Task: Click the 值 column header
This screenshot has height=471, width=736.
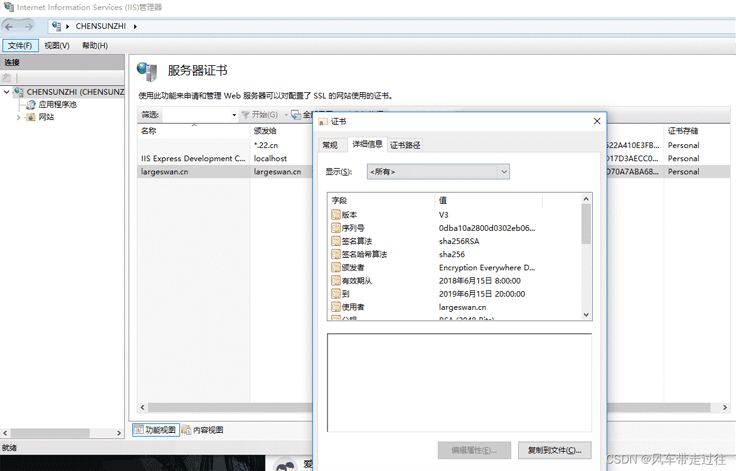Action: (488, 200)
